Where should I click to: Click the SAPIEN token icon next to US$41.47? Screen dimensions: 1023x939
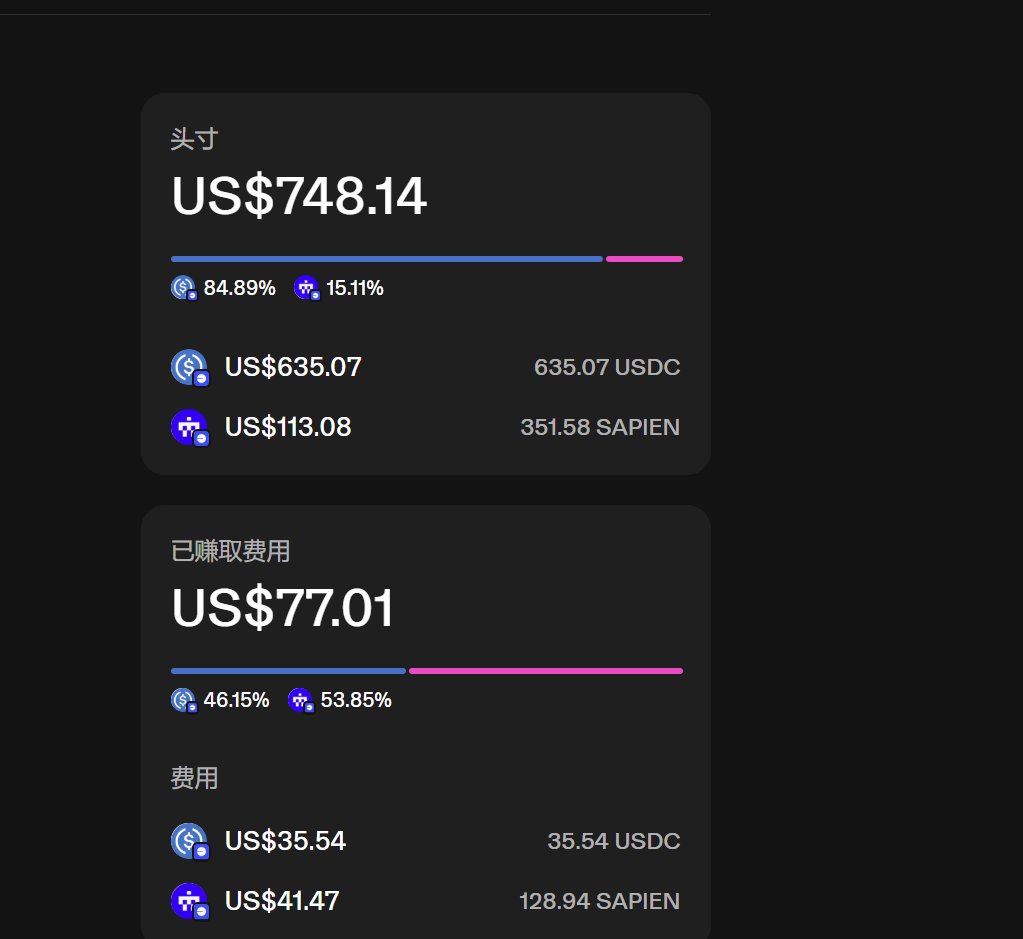tap(188, 901)
